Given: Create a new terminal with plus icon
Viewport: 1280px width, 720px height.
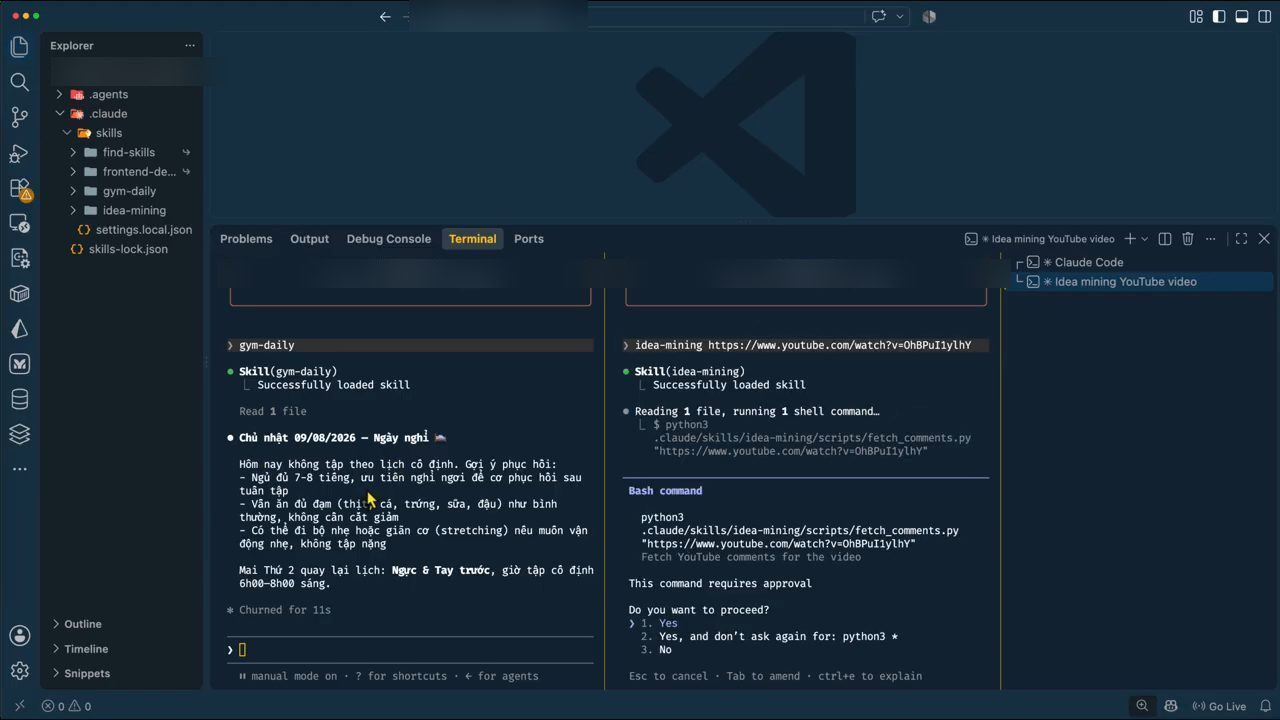Looking at the screenshot, I should [x=1130, y=239].
